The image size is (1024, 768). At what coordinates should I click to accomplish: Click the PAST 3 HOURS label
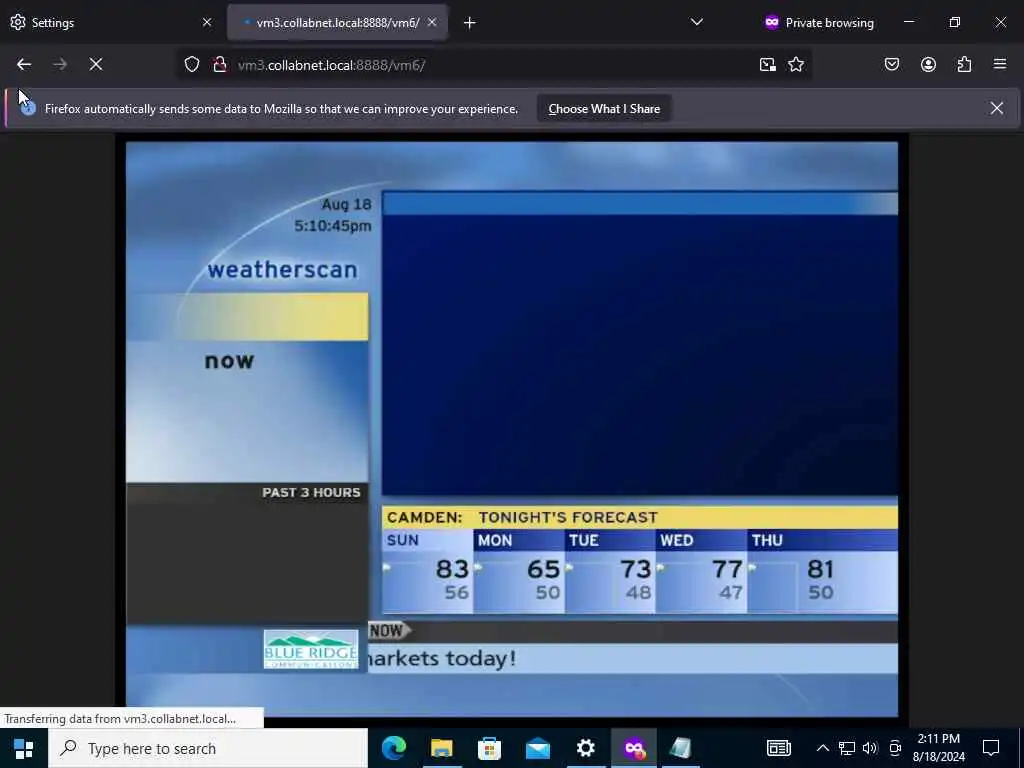coord(311,492)
